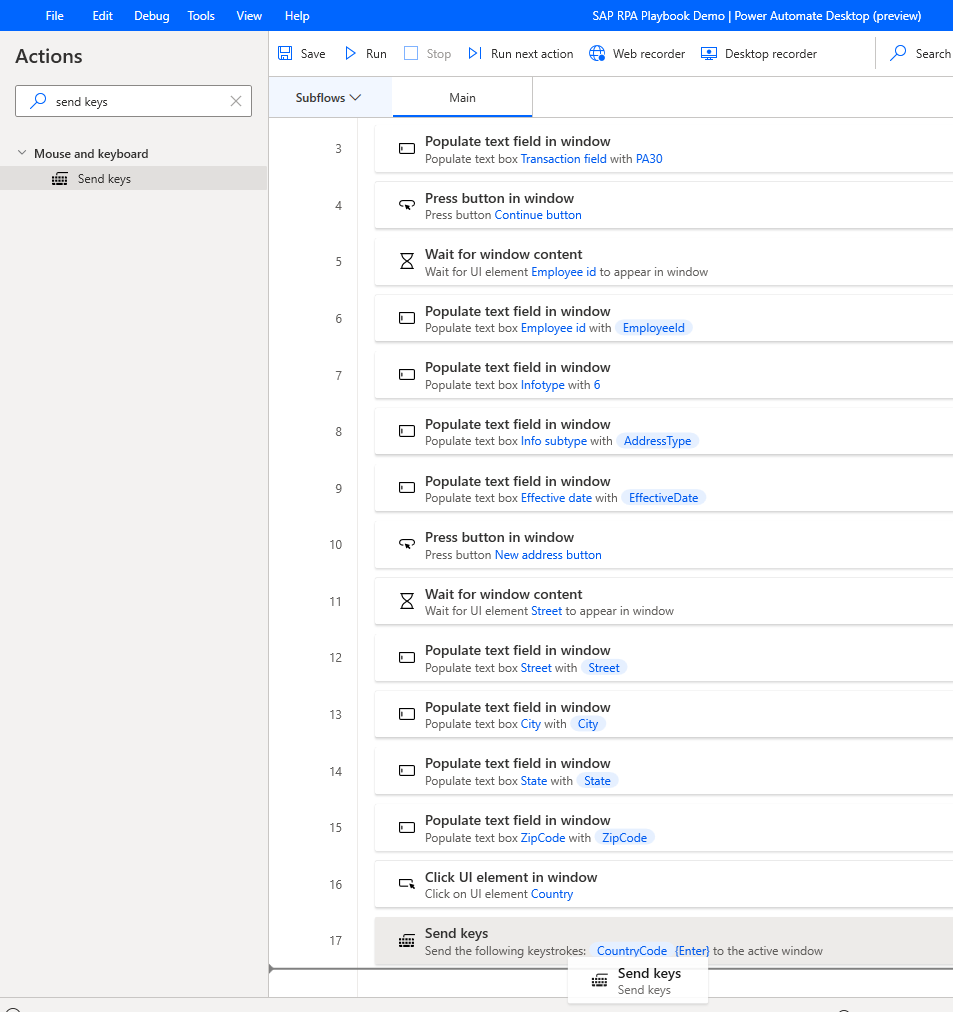
Task: Click the AddressType variable in step 8
Action: [657, 441]
